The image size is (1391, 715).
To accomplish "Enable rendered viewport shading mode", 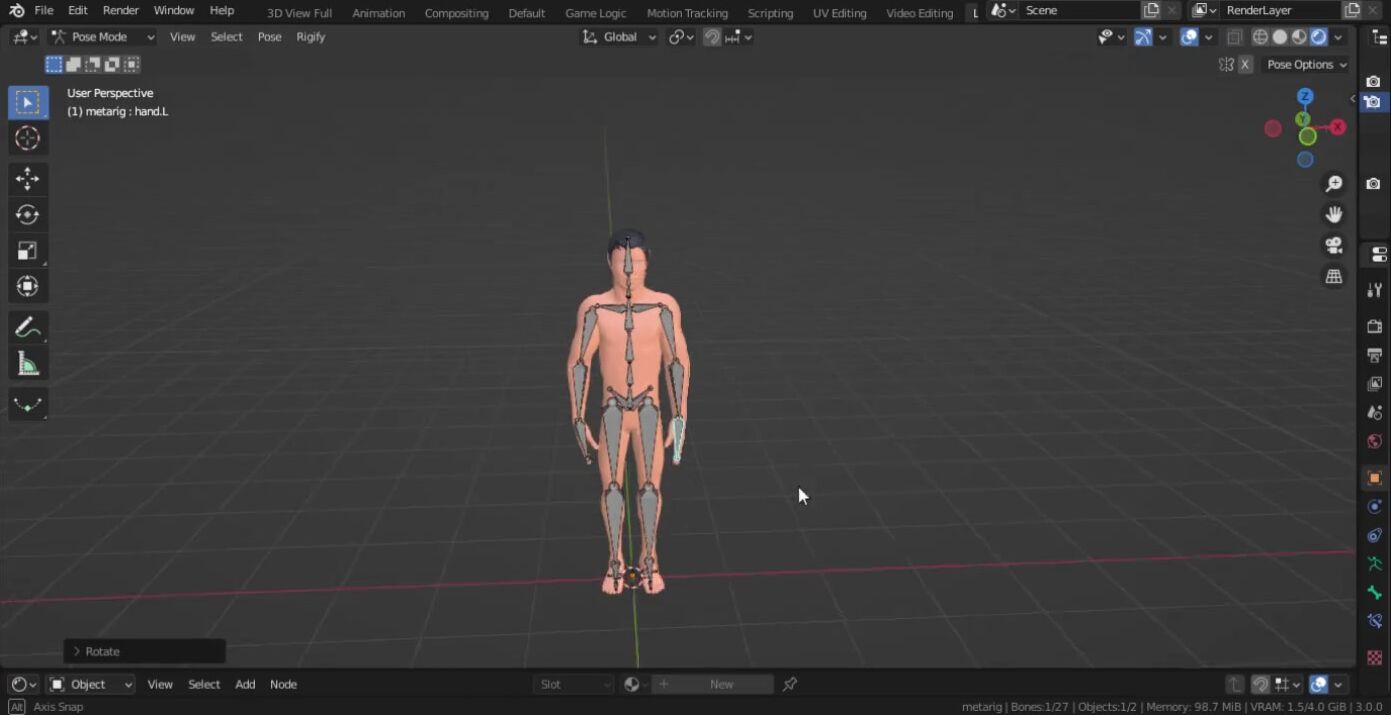I will pos(1318,37).
